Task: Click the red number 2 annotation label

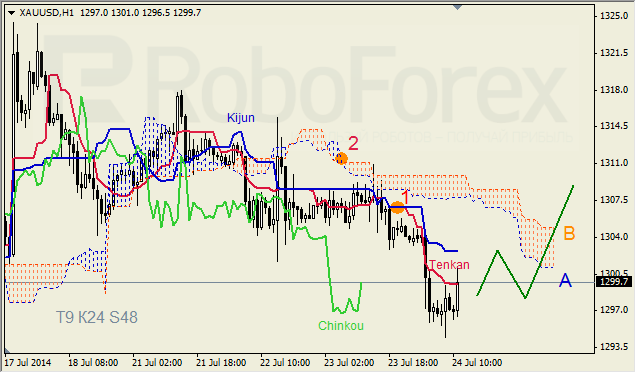Action: 353,144
